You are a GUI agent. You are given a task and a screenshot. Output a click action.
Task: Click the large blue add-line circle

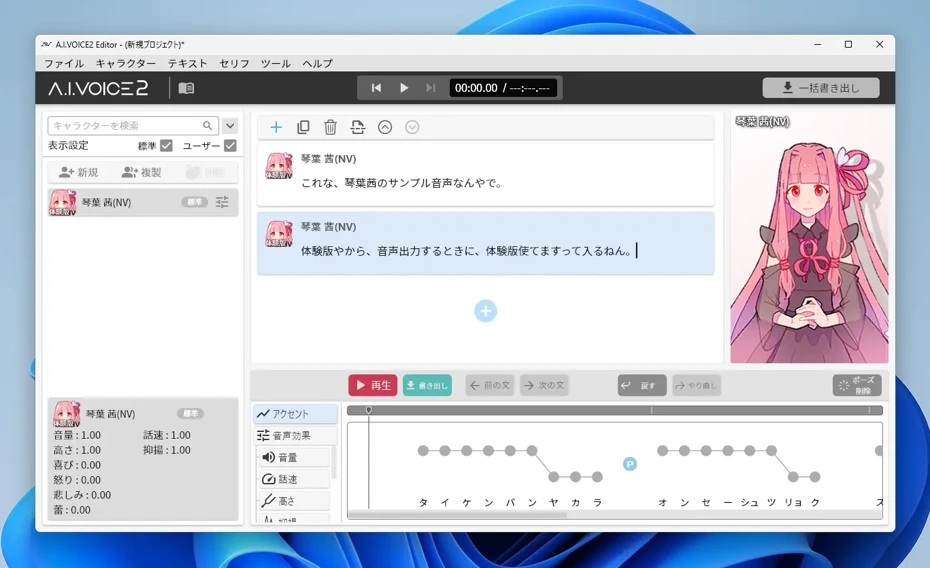tap(485, 311)
